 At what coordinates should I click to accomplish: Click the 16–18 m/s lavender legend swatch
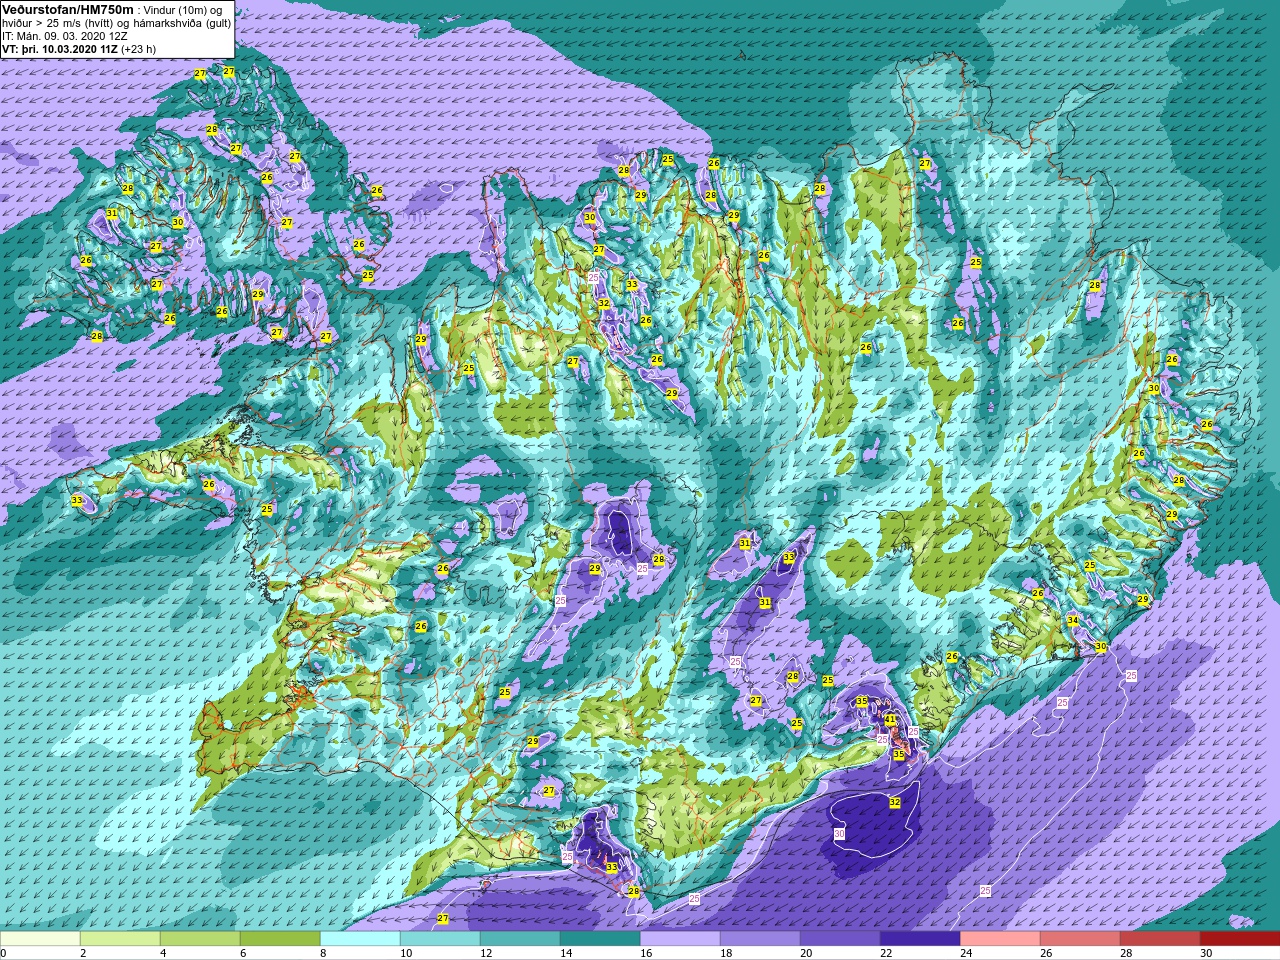coord(680,939)
